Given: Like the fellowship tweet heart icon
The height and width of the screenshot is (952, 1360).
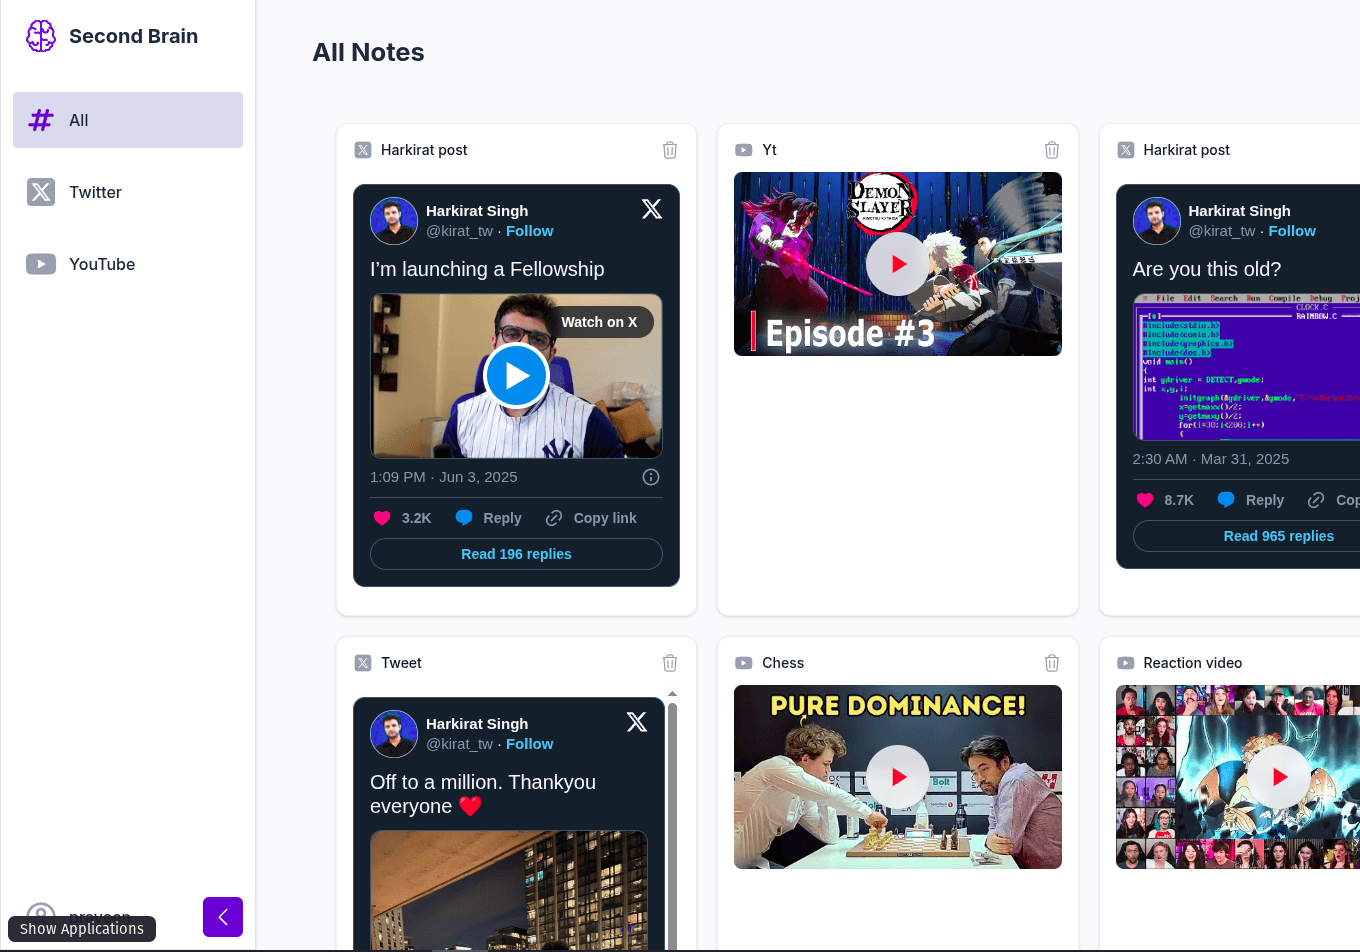Looking at the screenshot, I should point(382,518).
